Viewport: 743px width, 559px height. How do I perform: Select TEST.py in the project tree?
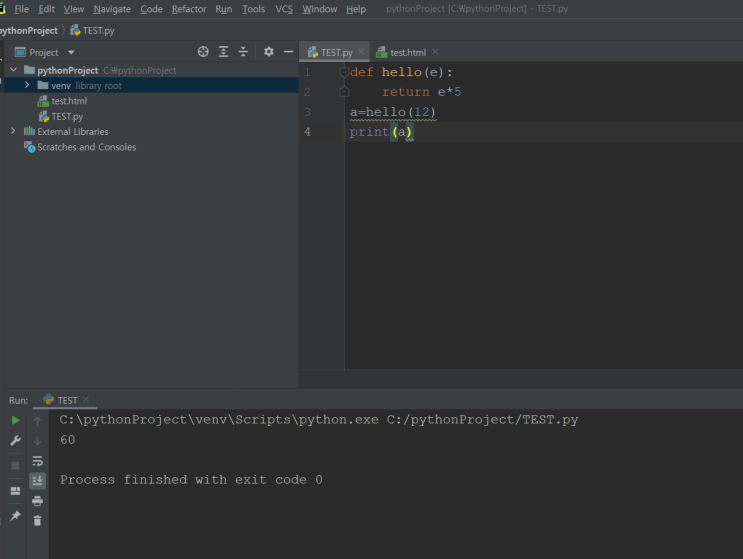(67, 117)
